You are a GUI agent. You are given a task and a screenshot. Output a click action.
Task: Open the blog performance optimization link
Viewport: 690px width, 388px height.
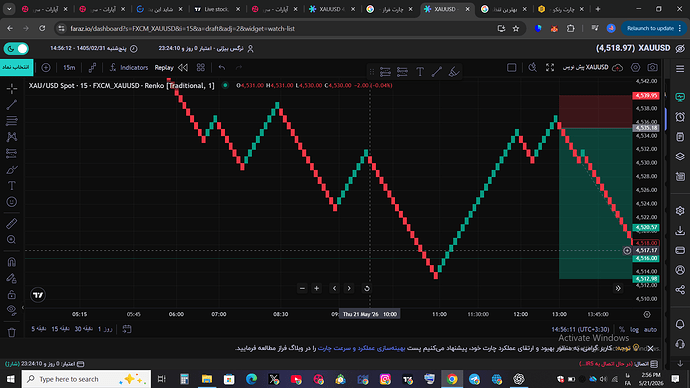[x=361, y=348]
